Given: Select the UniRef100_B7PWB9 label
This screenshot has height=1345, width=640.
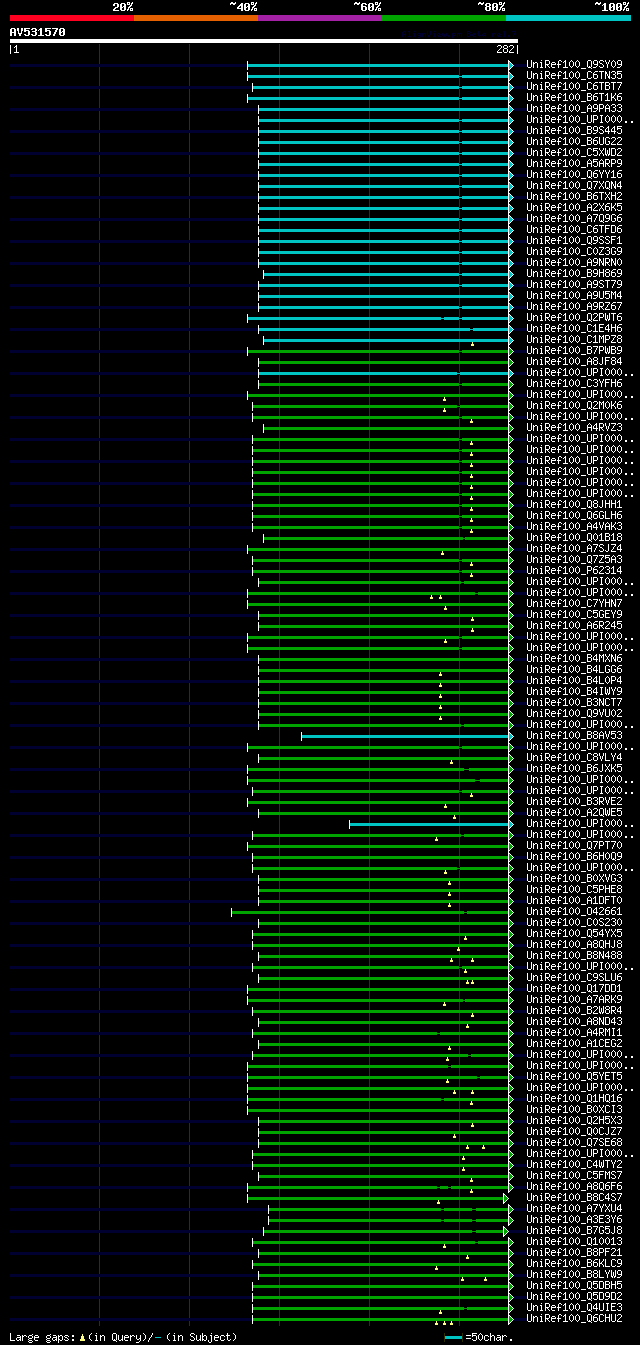Looking at the screenshot, I should click(574, 350).
